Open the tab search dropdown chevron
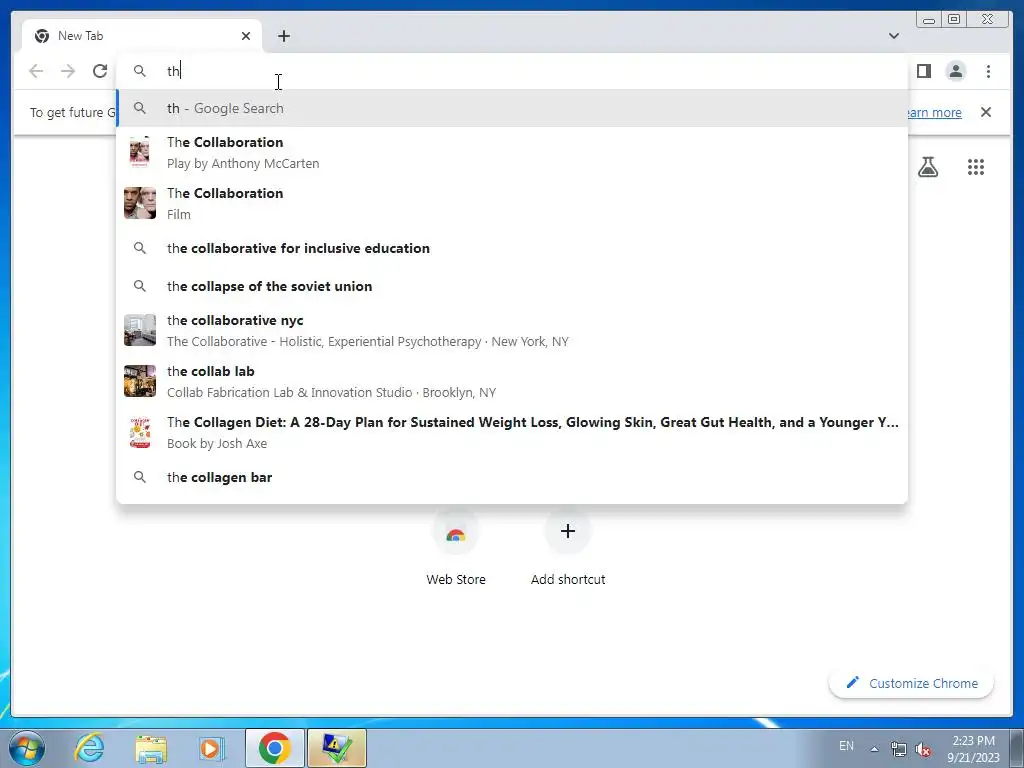 pyautogui.click(x=893, y=36)
